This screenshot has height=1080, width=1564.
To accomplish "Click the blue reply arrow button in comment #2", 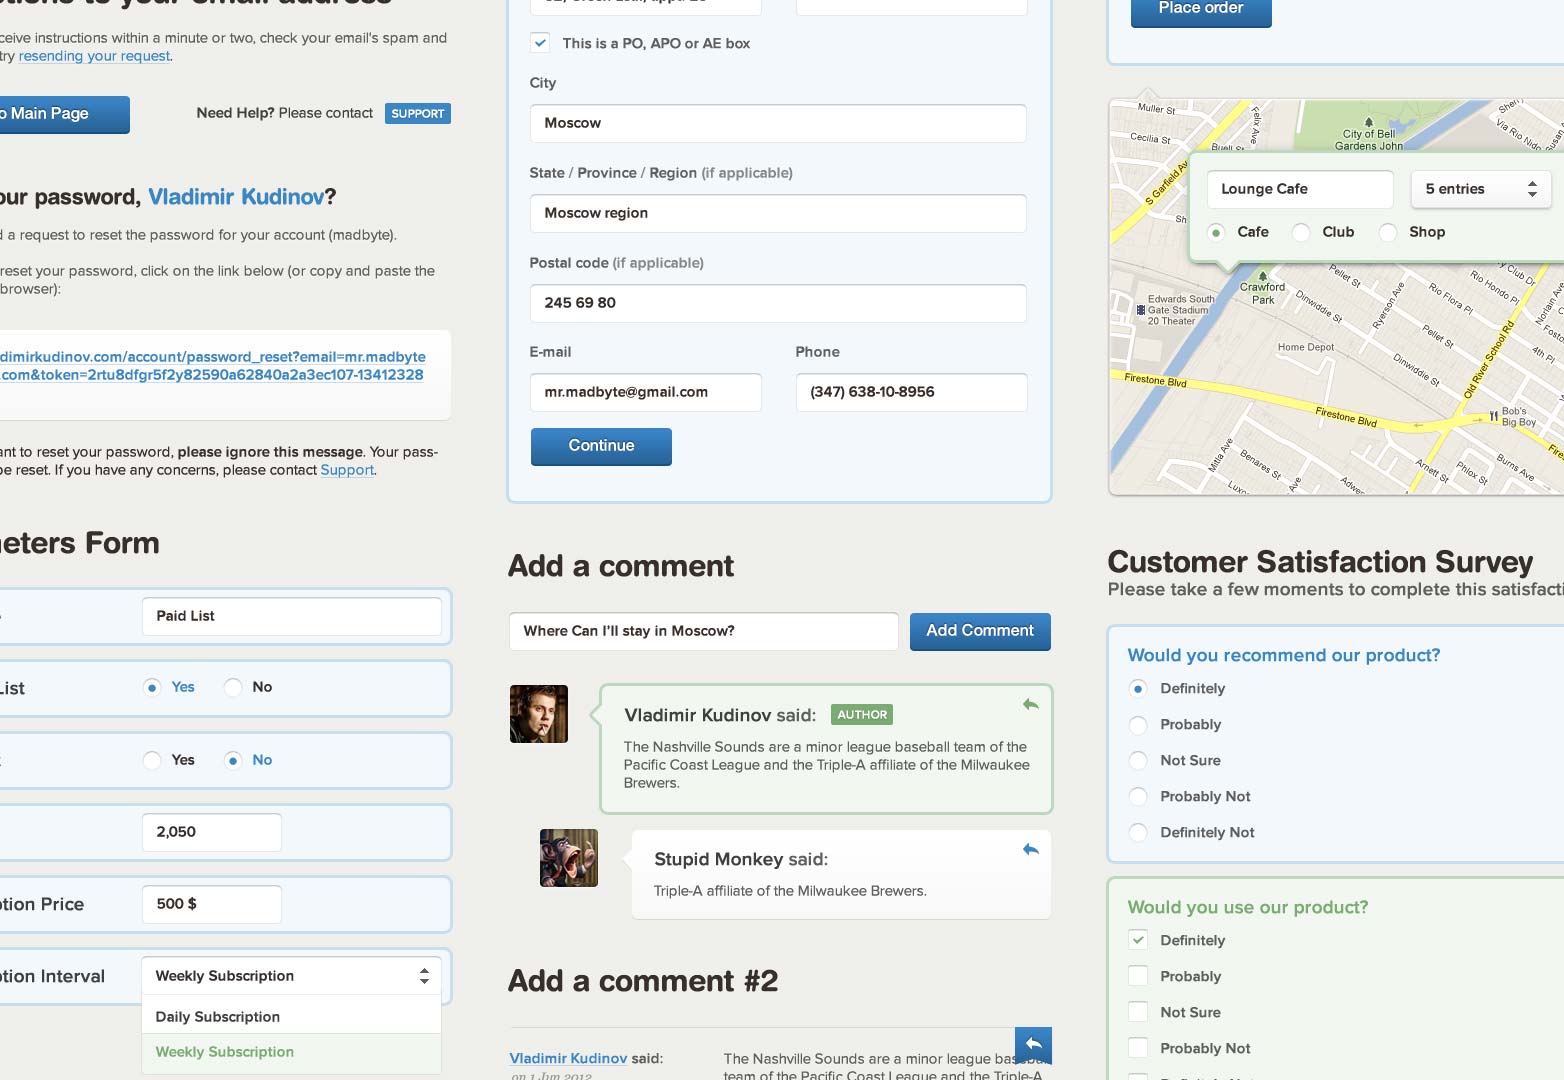I will [x=1033, y=1045].
